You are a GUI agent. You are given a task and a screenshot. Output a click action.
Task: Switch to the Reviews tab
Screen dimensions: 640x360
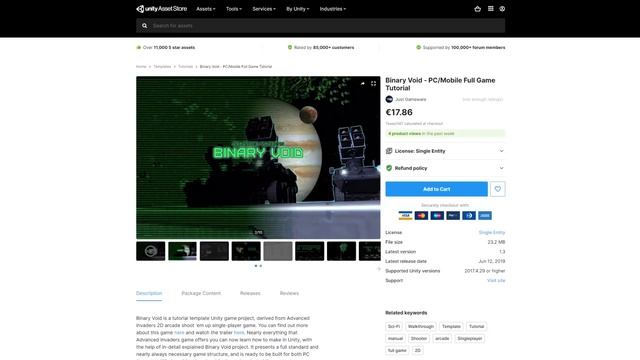click(x=289, y=293)
